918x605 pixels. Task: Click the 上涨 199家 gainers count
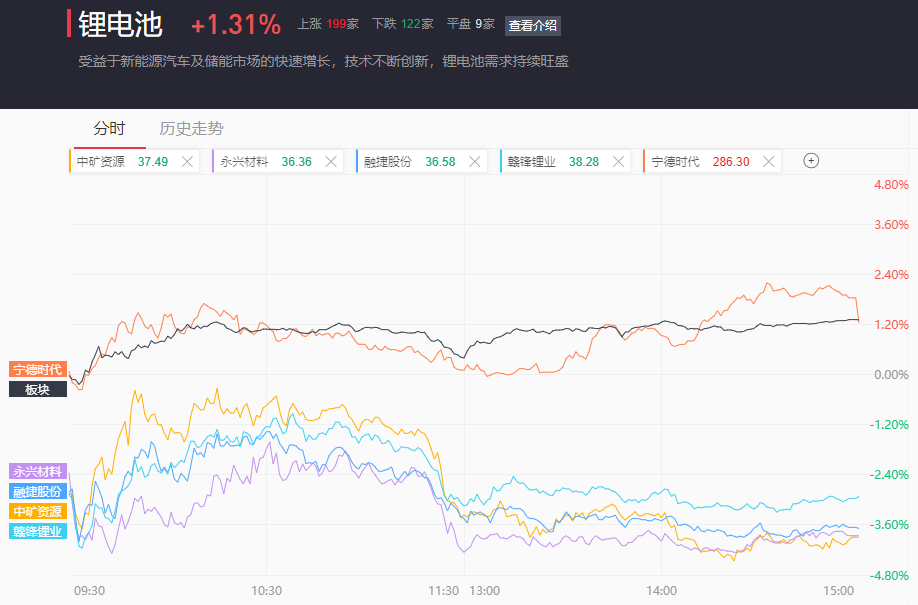[328, 24]
